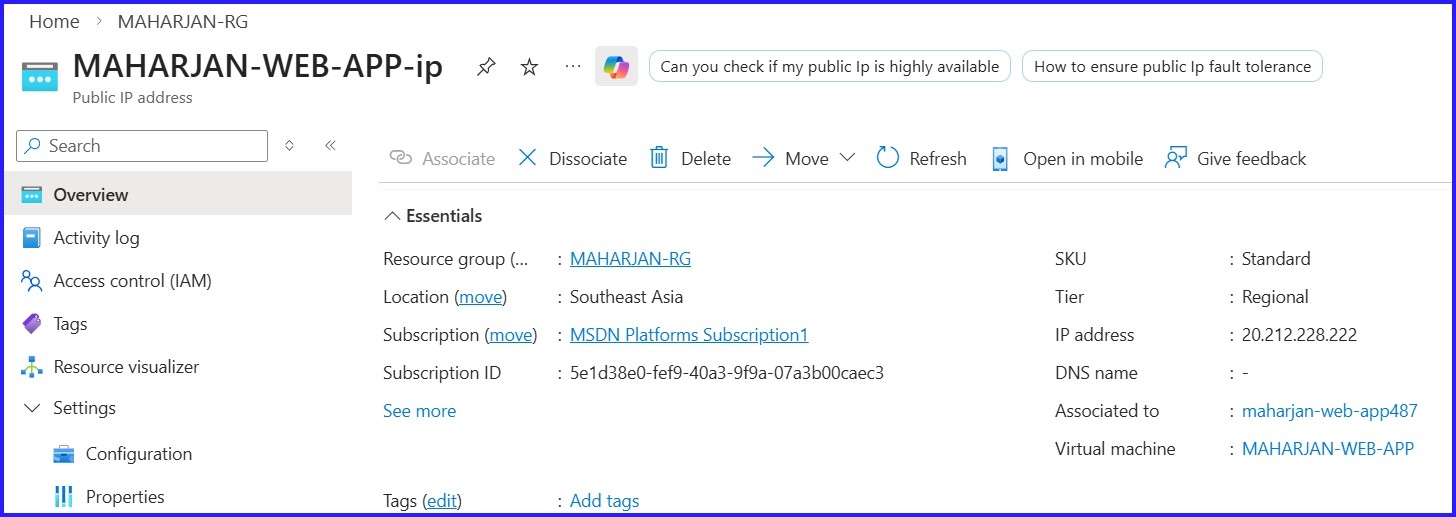Select the IP address 20.212.228.222
Image resolution: width=1456 pixels, height=517 pixels.
(x=1299, y=335)
